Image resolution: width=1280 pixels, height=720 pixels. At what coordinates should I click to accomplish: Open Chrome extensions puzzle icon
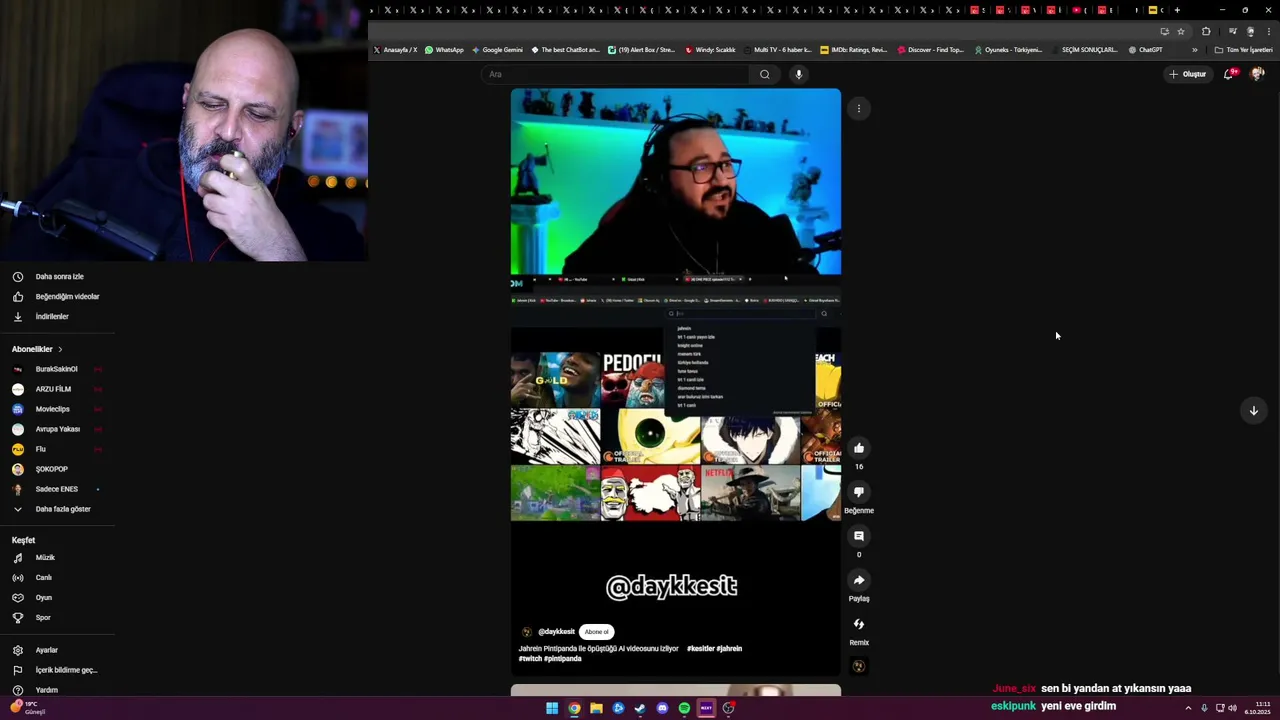(x=1206, y=31)
